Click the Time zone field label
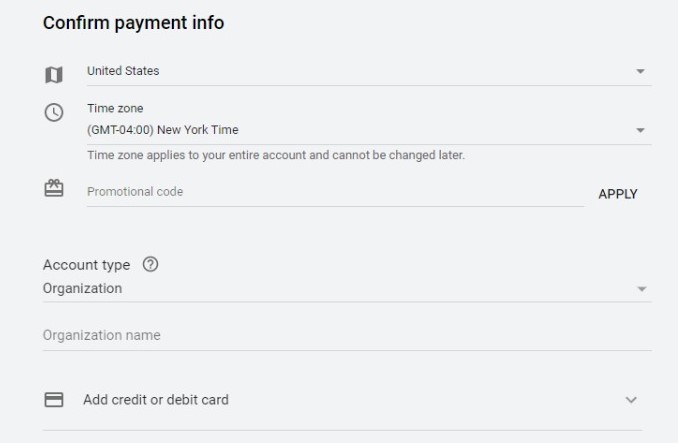Viewport: 678px width, 443px height. pyautogui.click(x=115, y=108)
